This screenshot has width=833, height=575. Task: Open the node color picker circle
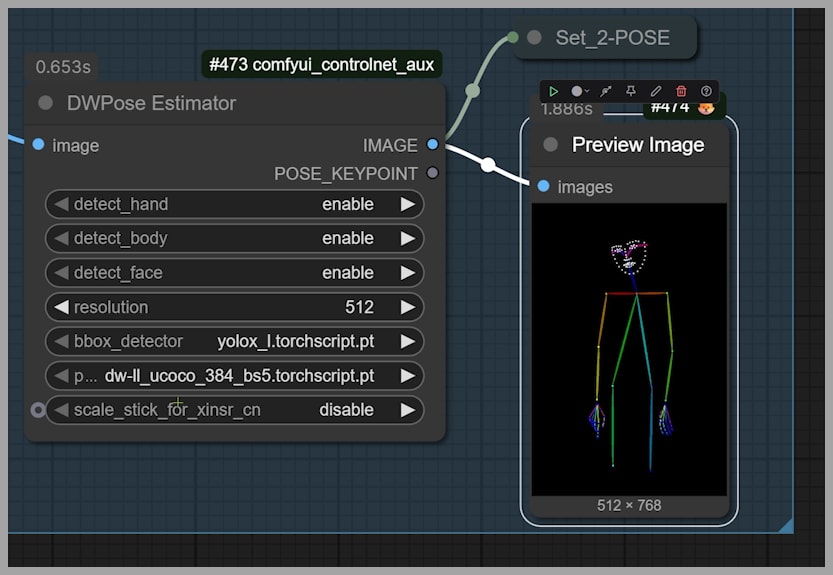577,91
